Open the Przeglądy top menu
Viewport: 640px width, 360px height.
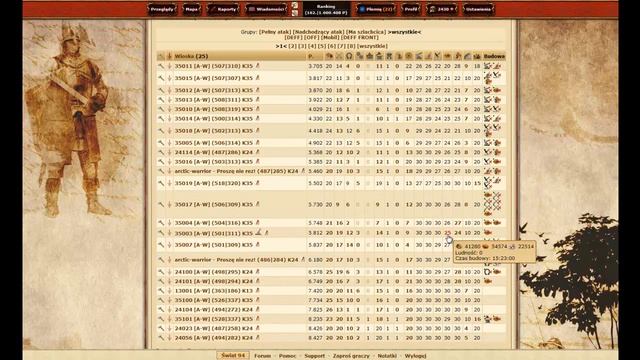click(162, 9)
